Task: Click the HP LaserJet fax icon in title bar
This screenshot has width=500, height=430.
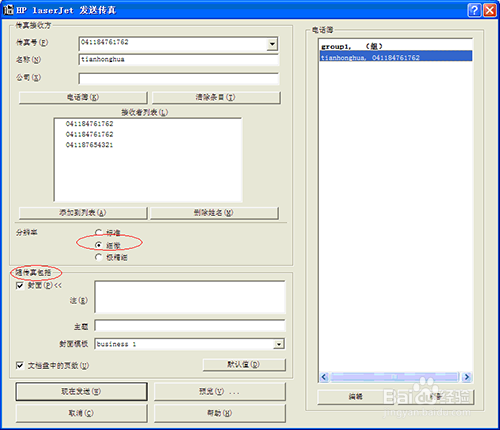Action: [x=8, y=10]
